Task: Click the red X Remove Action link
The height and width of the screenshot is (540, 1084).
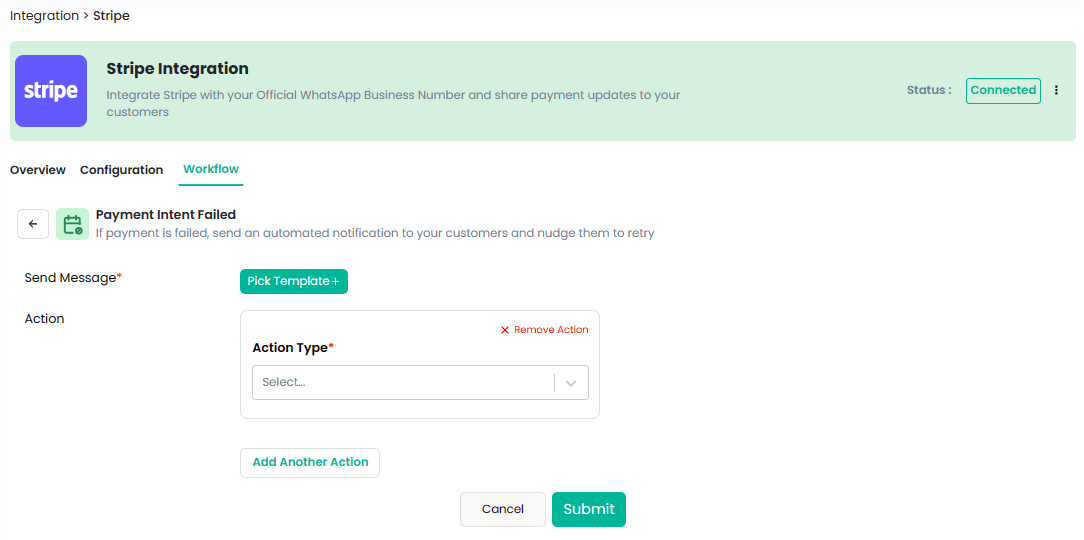Action: (x=544, y=330)
